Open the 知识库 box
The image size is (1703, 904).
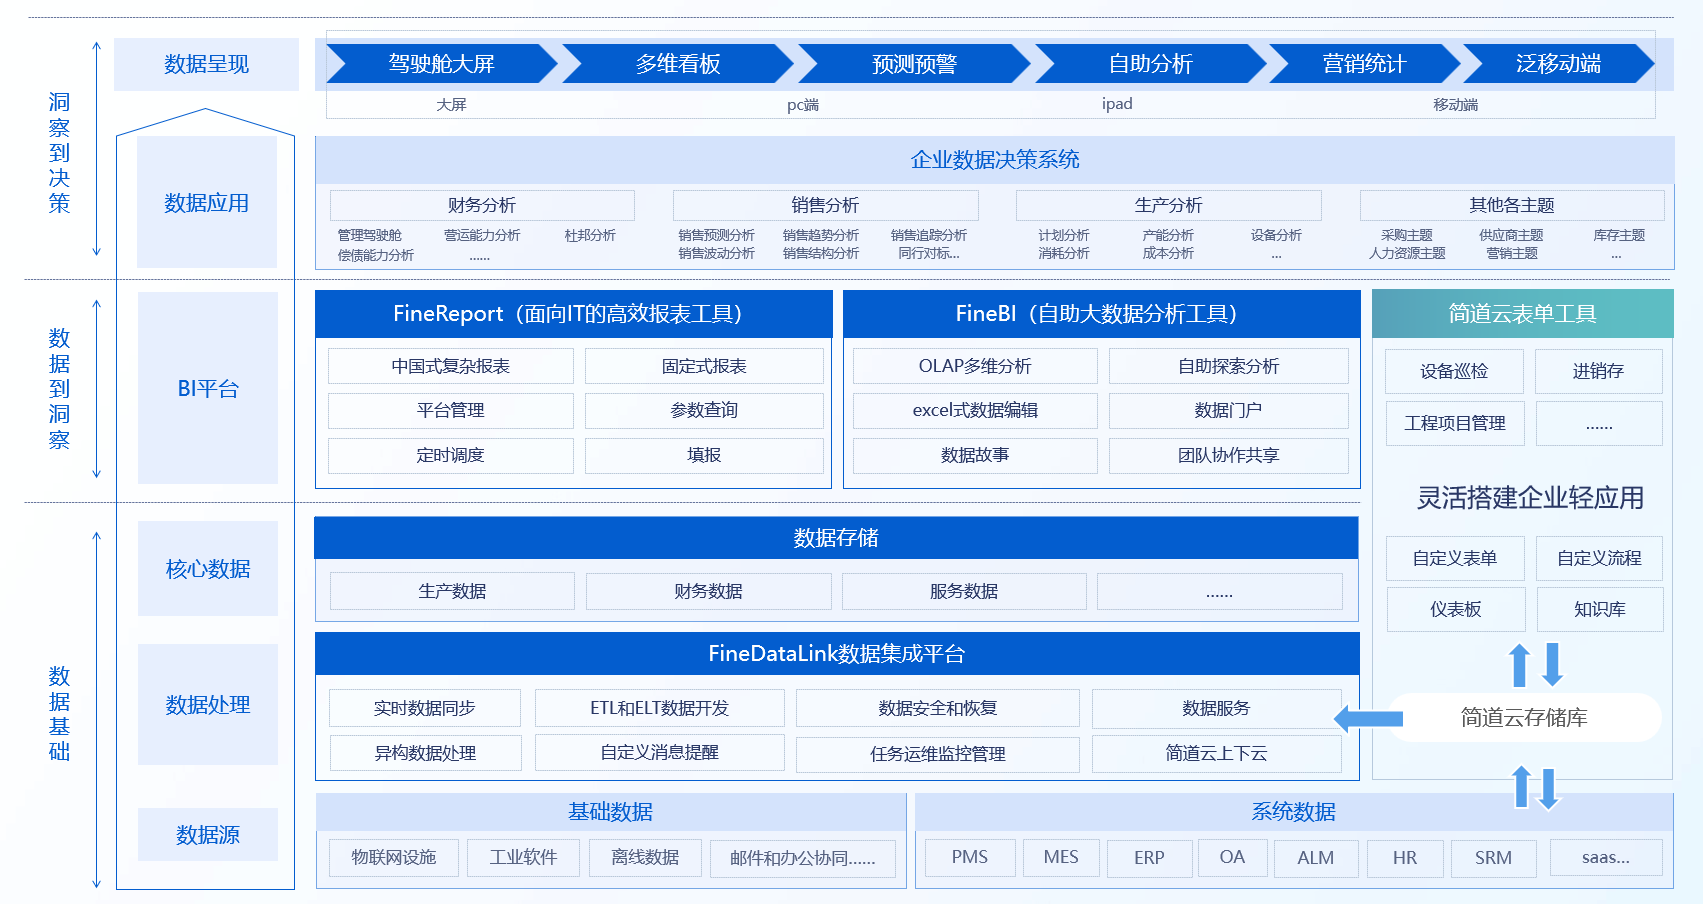point(1599,609)
